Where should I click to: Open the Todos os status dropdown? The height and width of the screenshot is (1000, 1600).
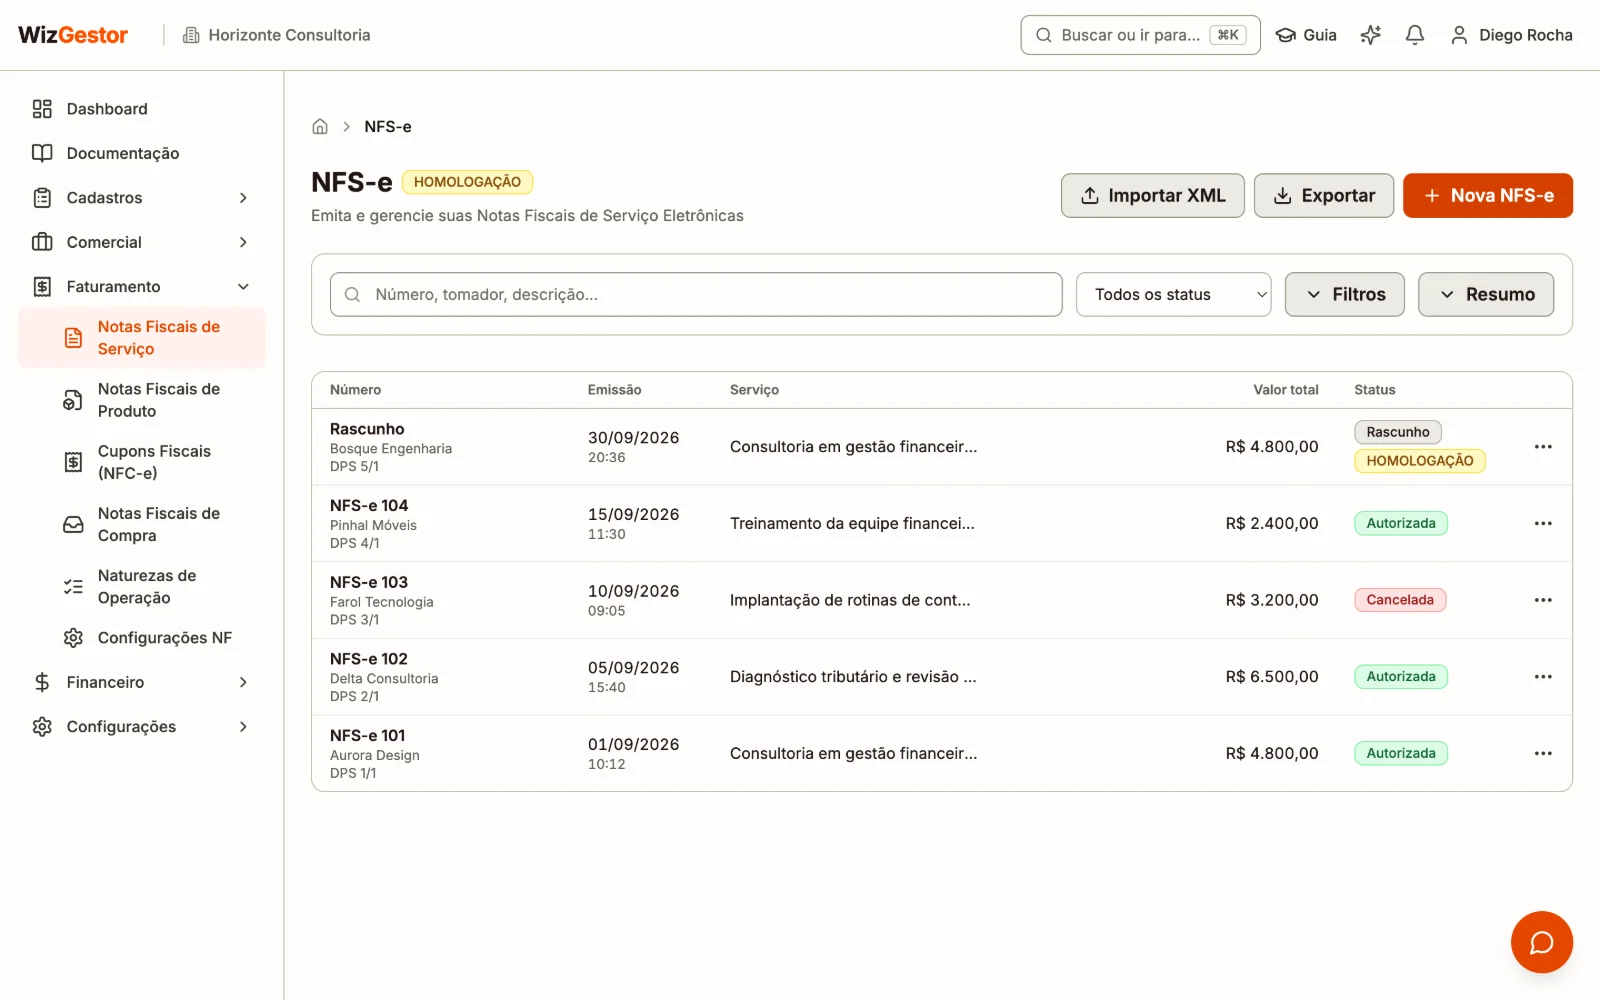(1173, 295)
